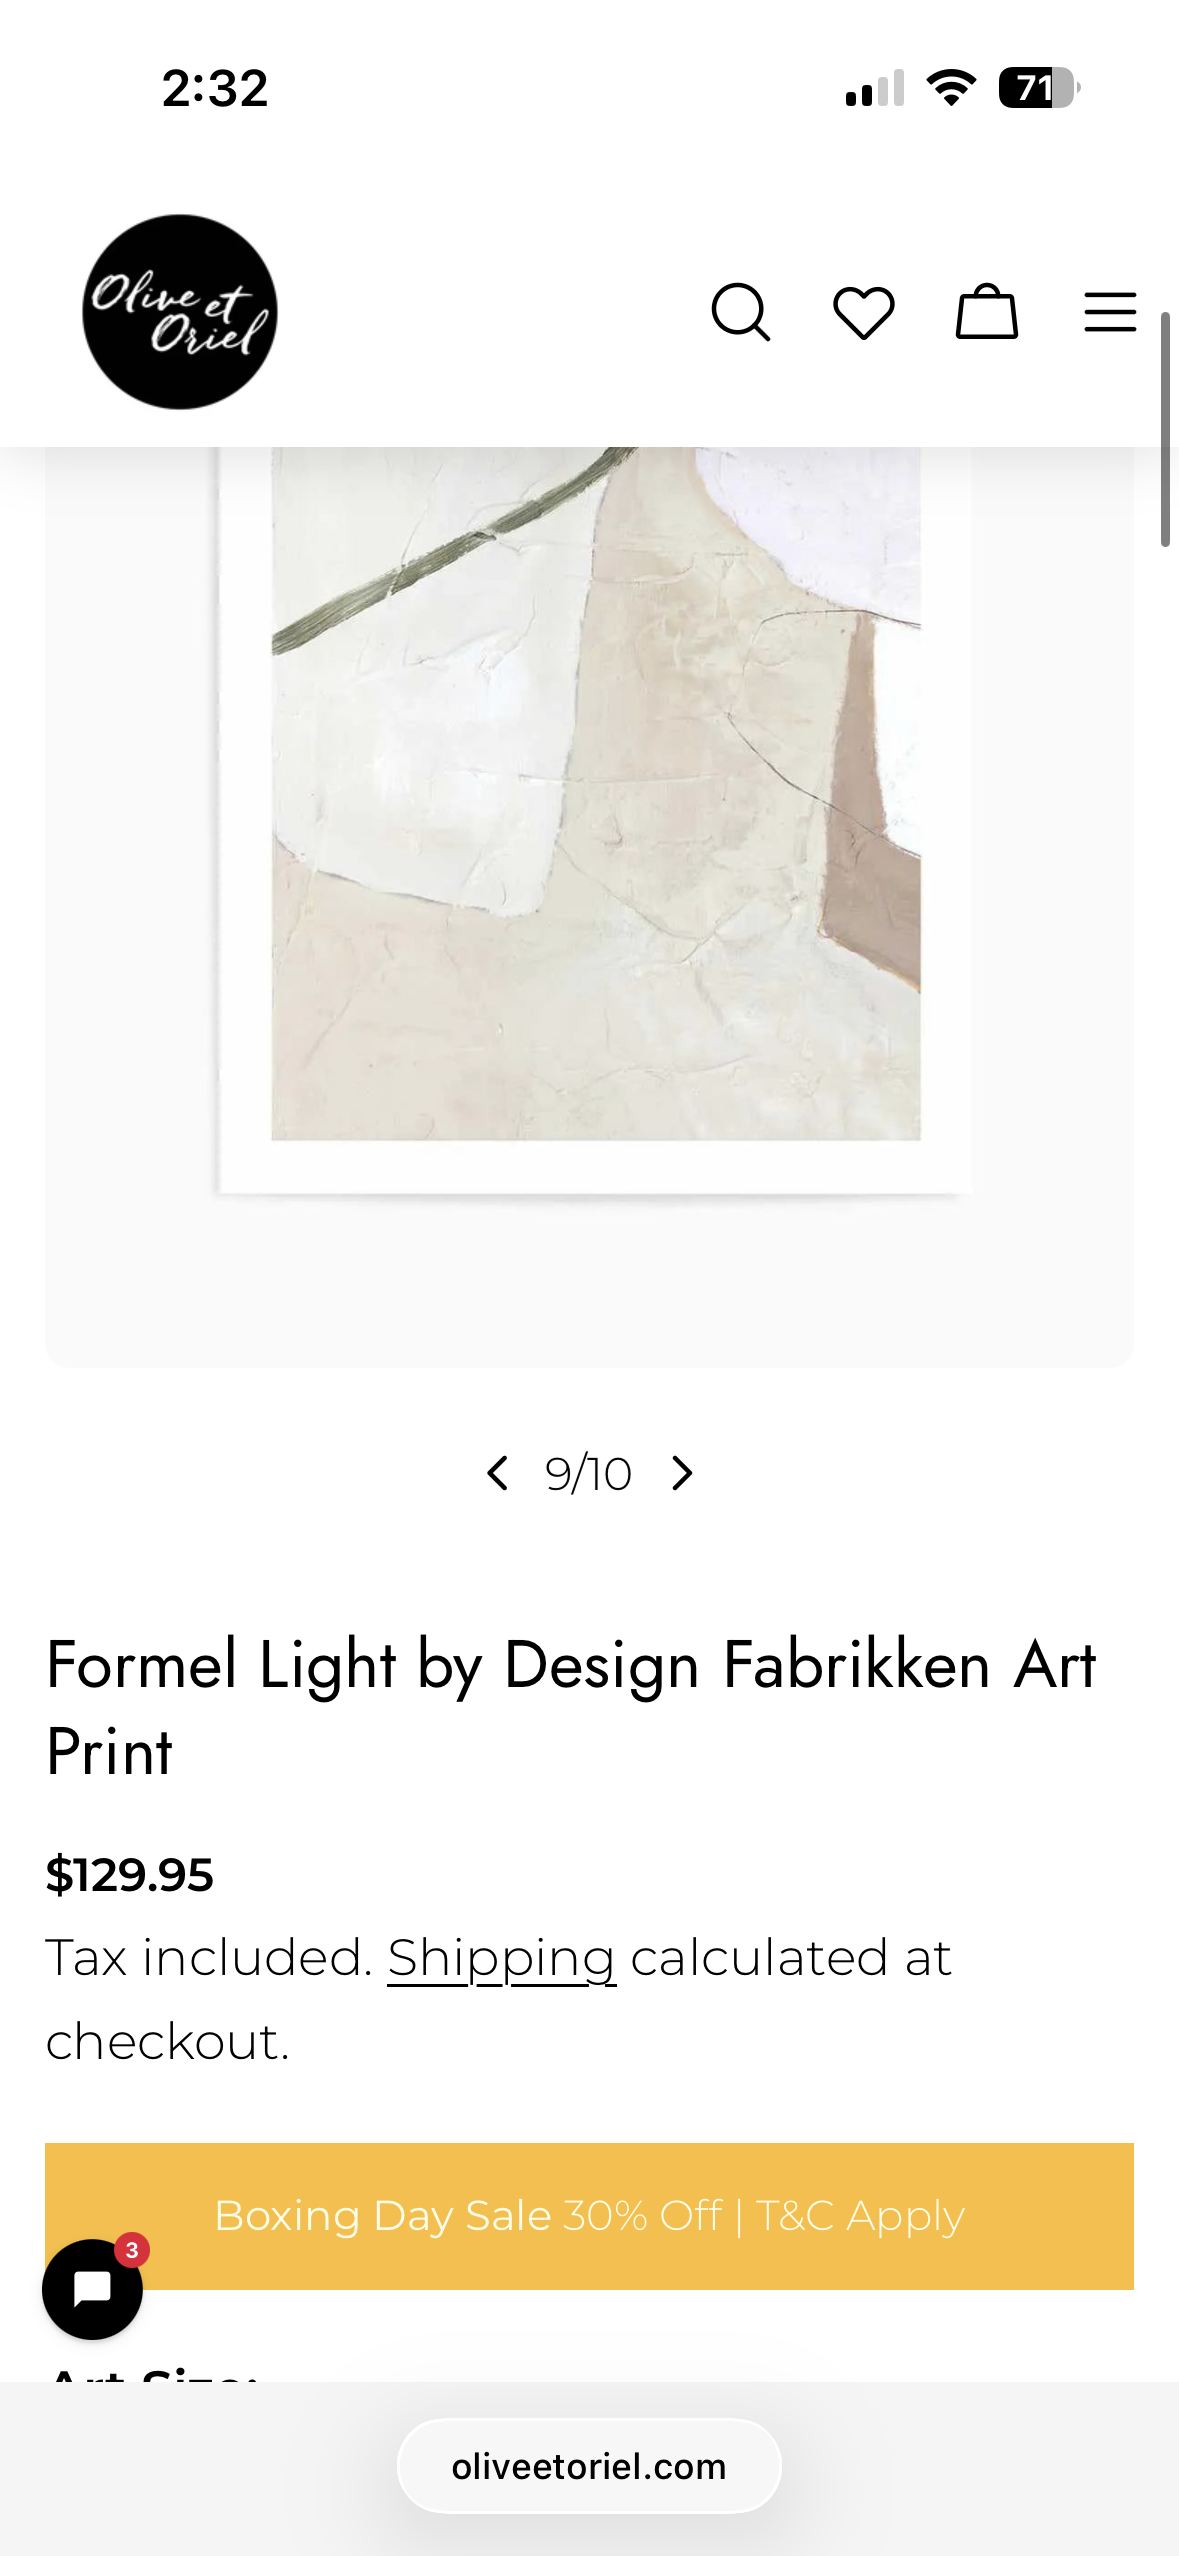
Task: Tap the red chat notification badge
Action: coord(131,2250)
